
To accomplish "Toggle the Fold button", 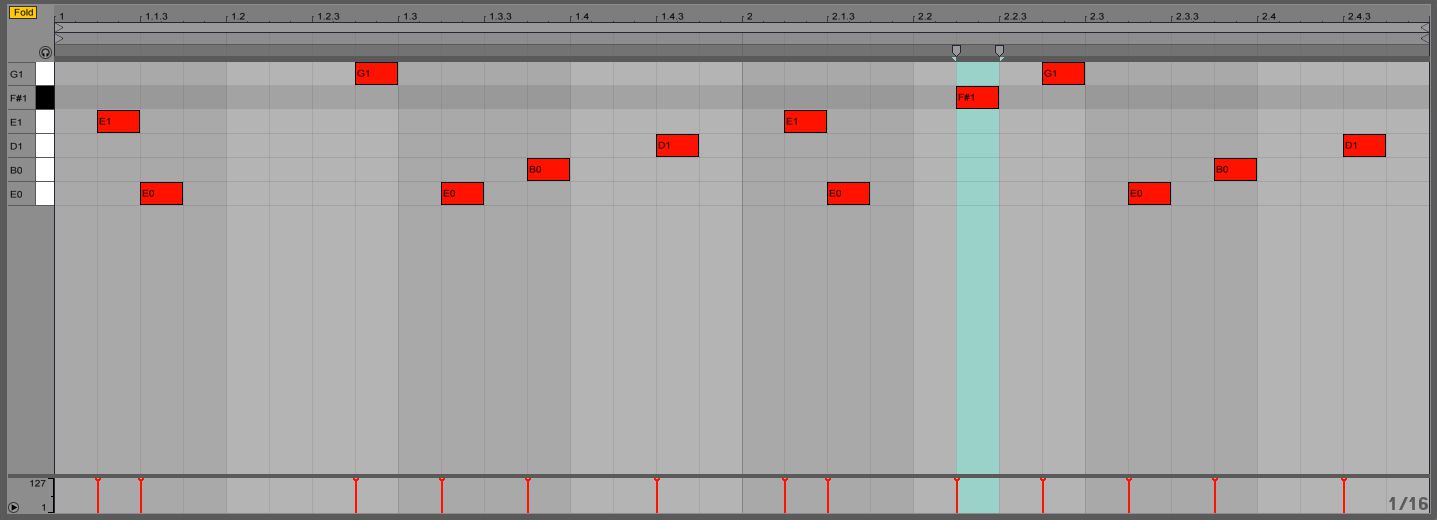I will tap(23, 12).
